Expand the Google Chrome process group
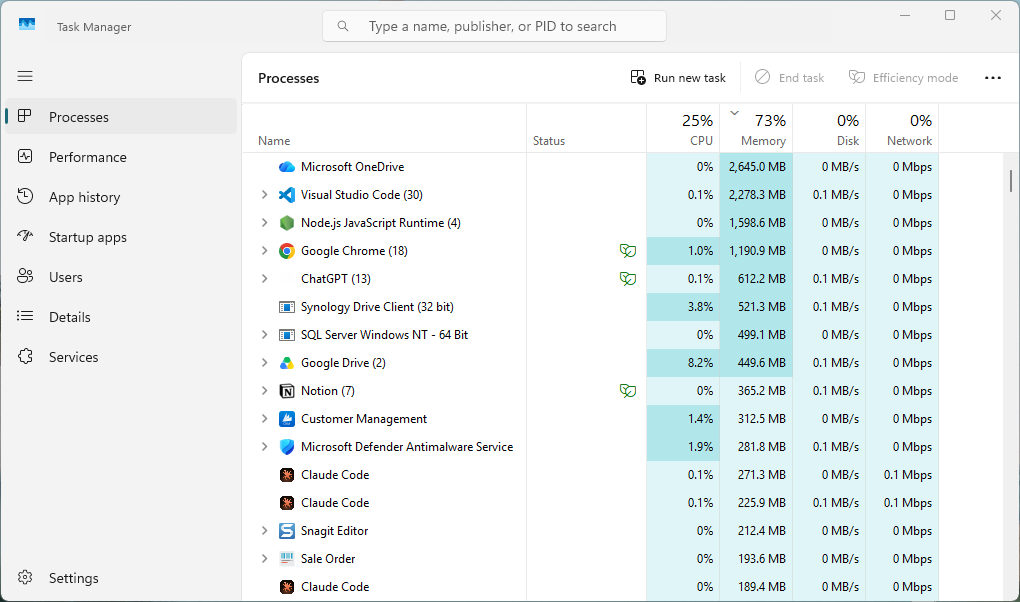Image resolution: width=1020 pixels, height=602 pixels. coord(264,251)
